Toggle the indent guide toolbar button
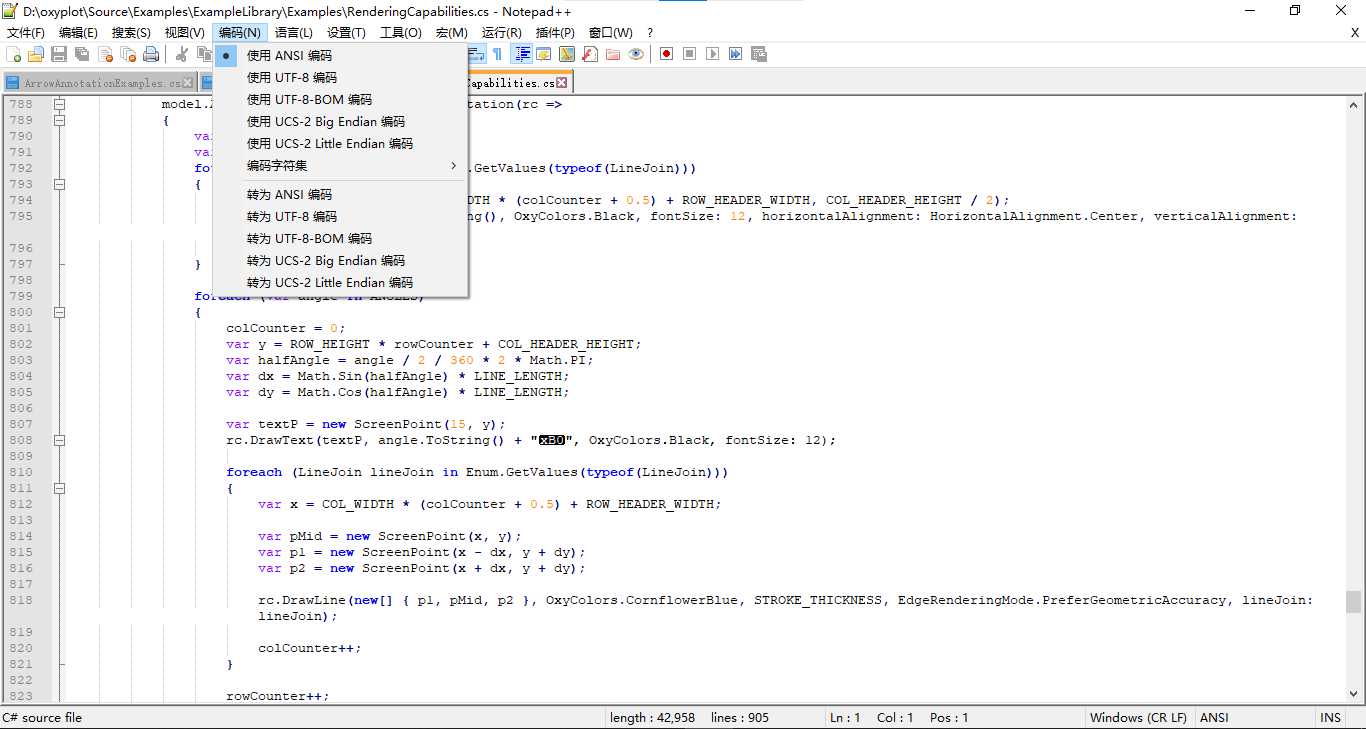Screen dimensions: 1366x729 [521, 54]
